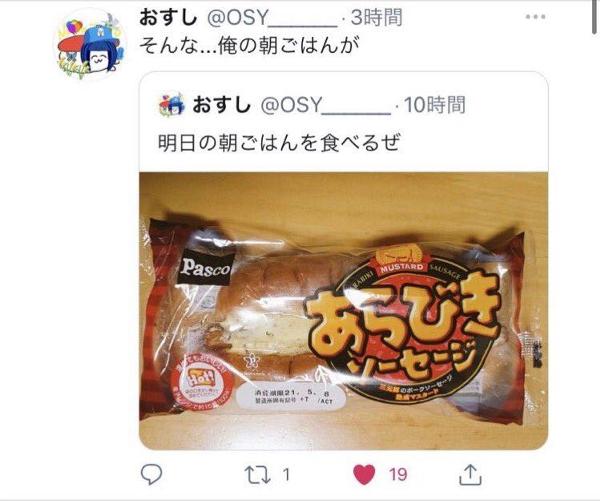The image size is (600, 501).
Task: Enlarge the Pasco sausage bread photo
Action: tap(344, 311)
